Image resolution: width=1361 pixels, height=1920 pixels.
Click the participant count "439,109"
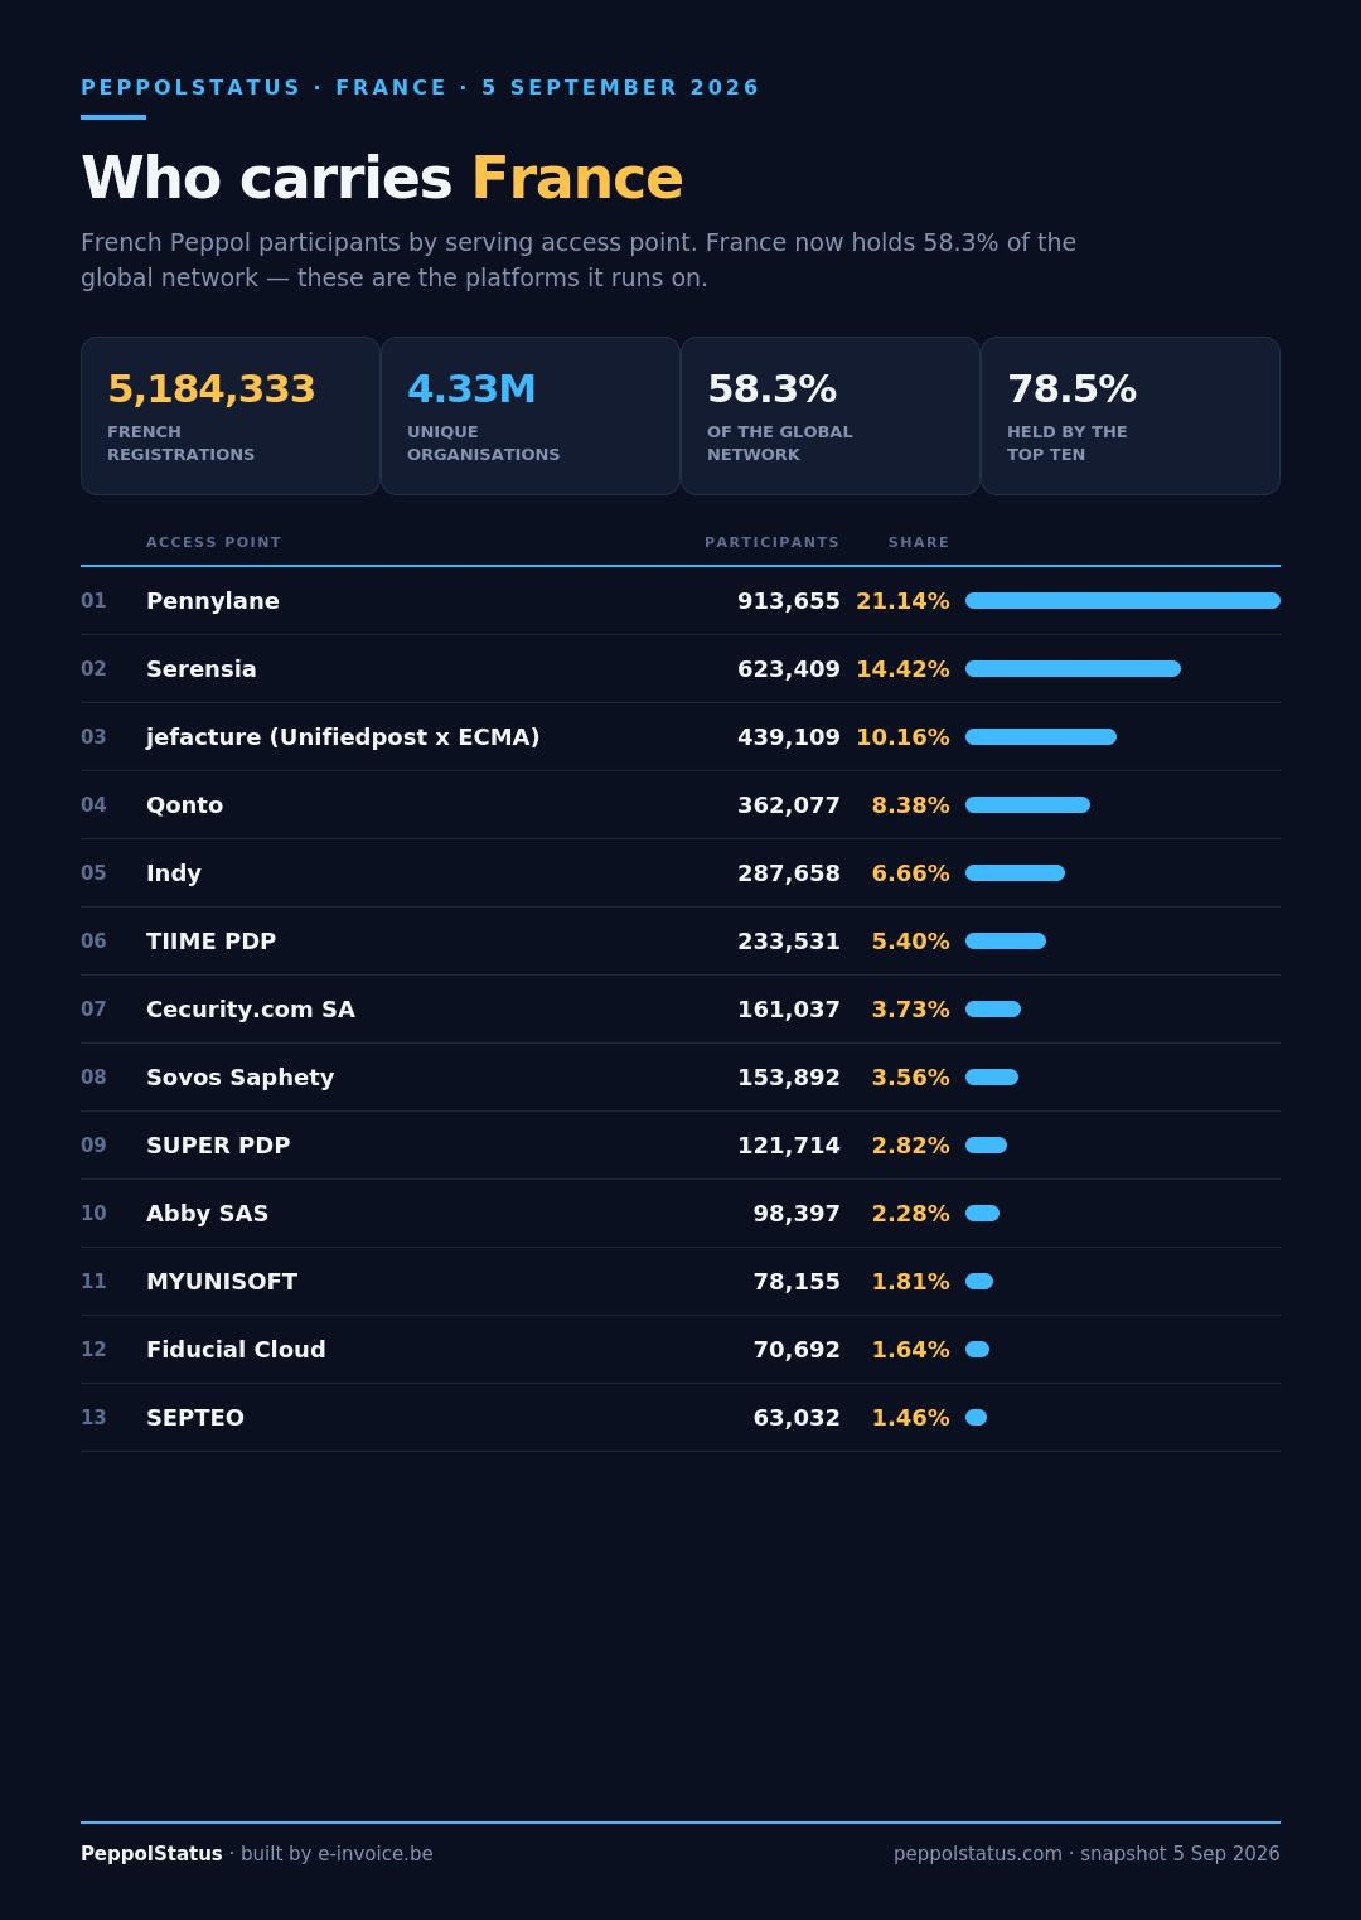pos(789,737)
